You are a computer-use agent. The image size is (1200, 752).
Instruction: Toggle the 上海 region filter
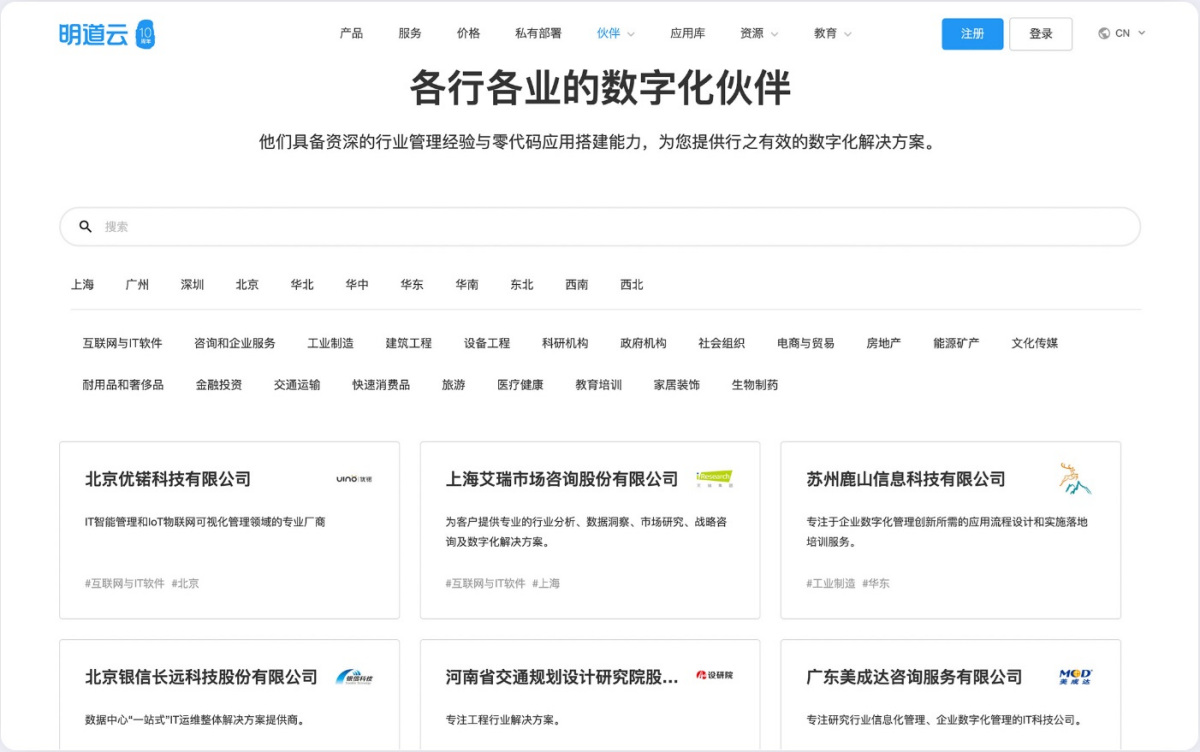[x=82, y=284]
